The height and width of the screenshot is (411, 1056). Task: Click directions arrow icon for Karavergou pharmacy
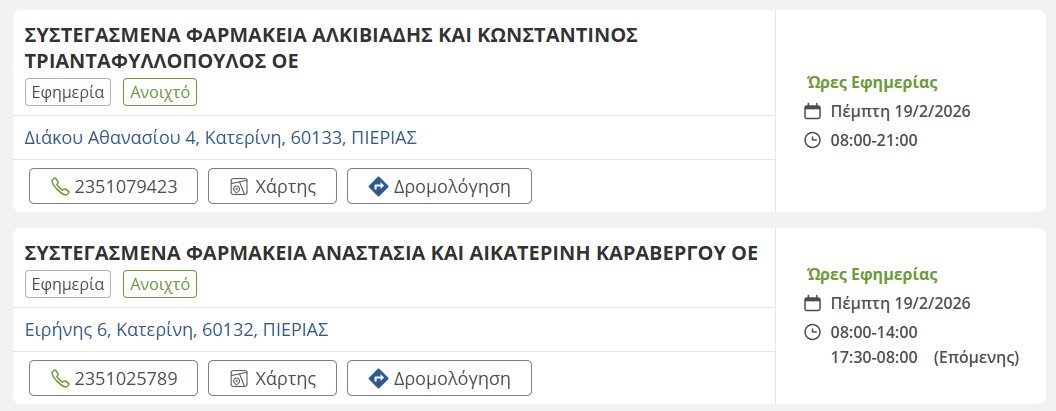coord(378,379)
